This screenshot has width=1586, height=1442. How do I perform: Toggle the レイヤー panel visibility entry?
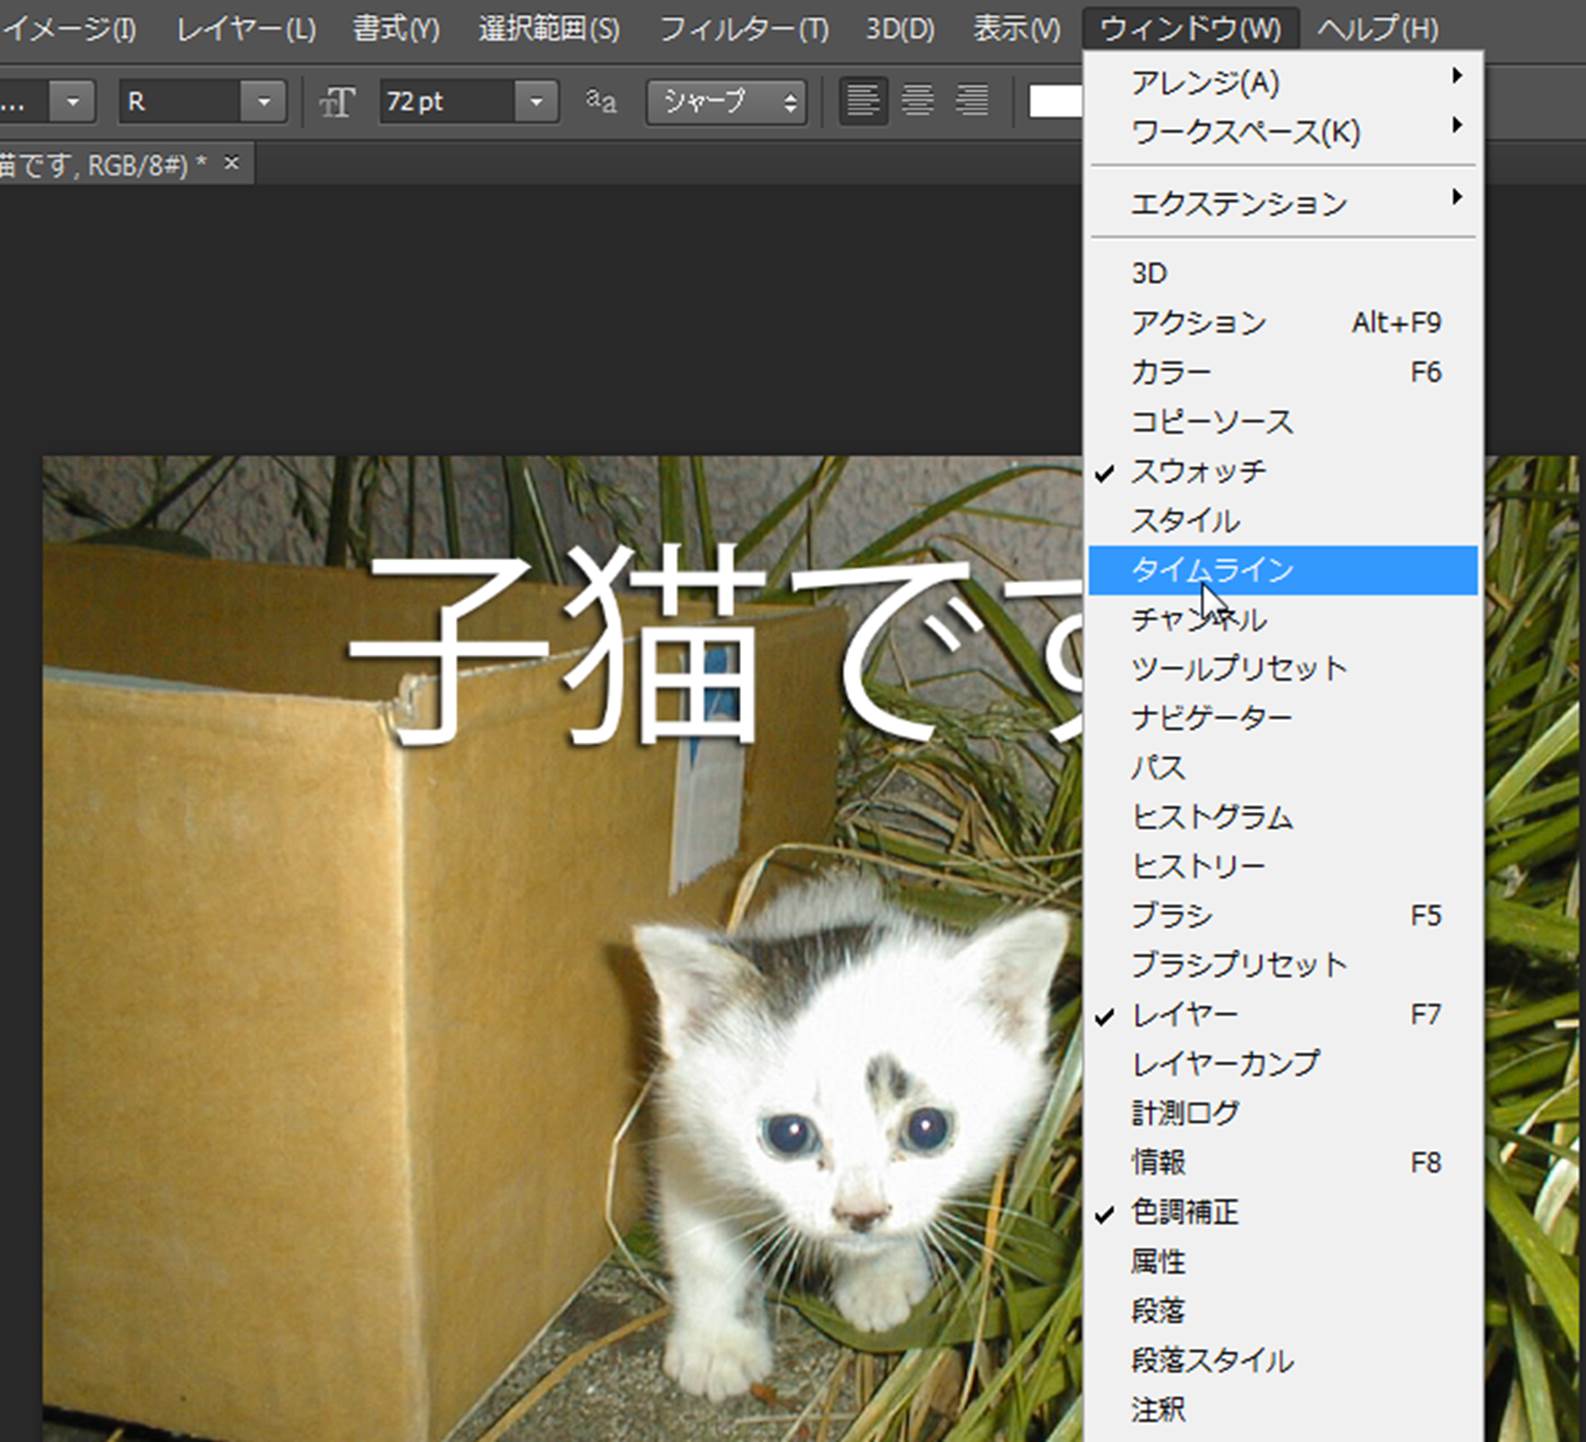(x=1184, y=1015)
